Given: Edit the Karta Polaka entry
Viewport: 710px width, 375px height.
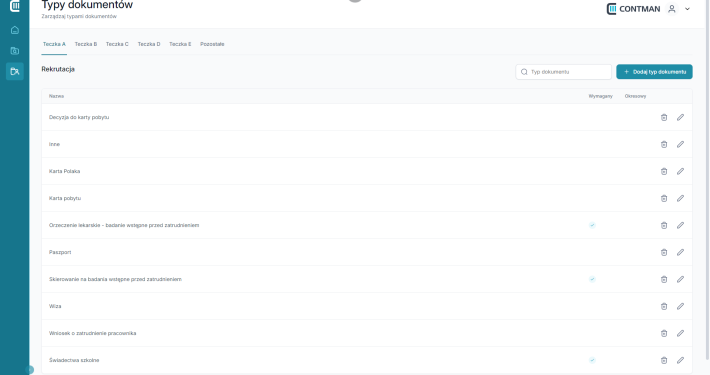Looking at the screenshot, I should pyautogui.click(x=680, y=171).
